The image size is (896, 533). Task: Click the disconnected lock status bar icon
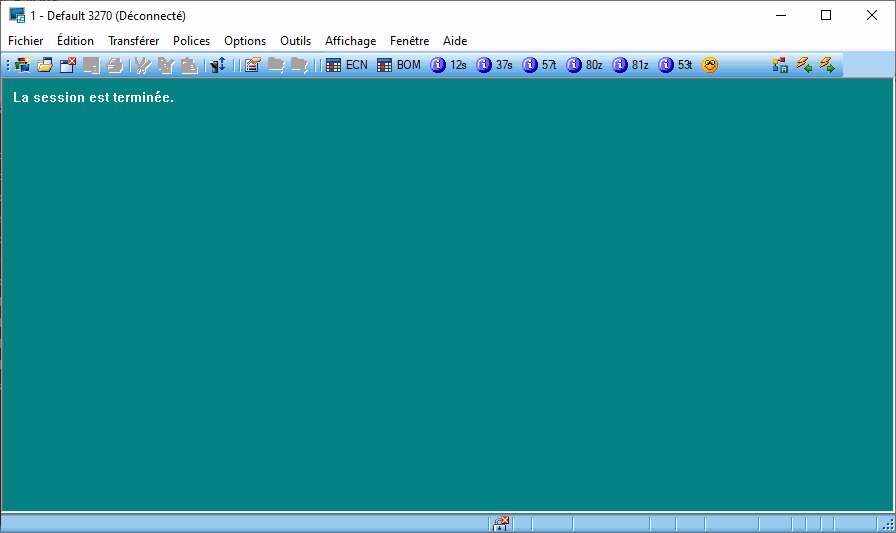pos(500,524)
